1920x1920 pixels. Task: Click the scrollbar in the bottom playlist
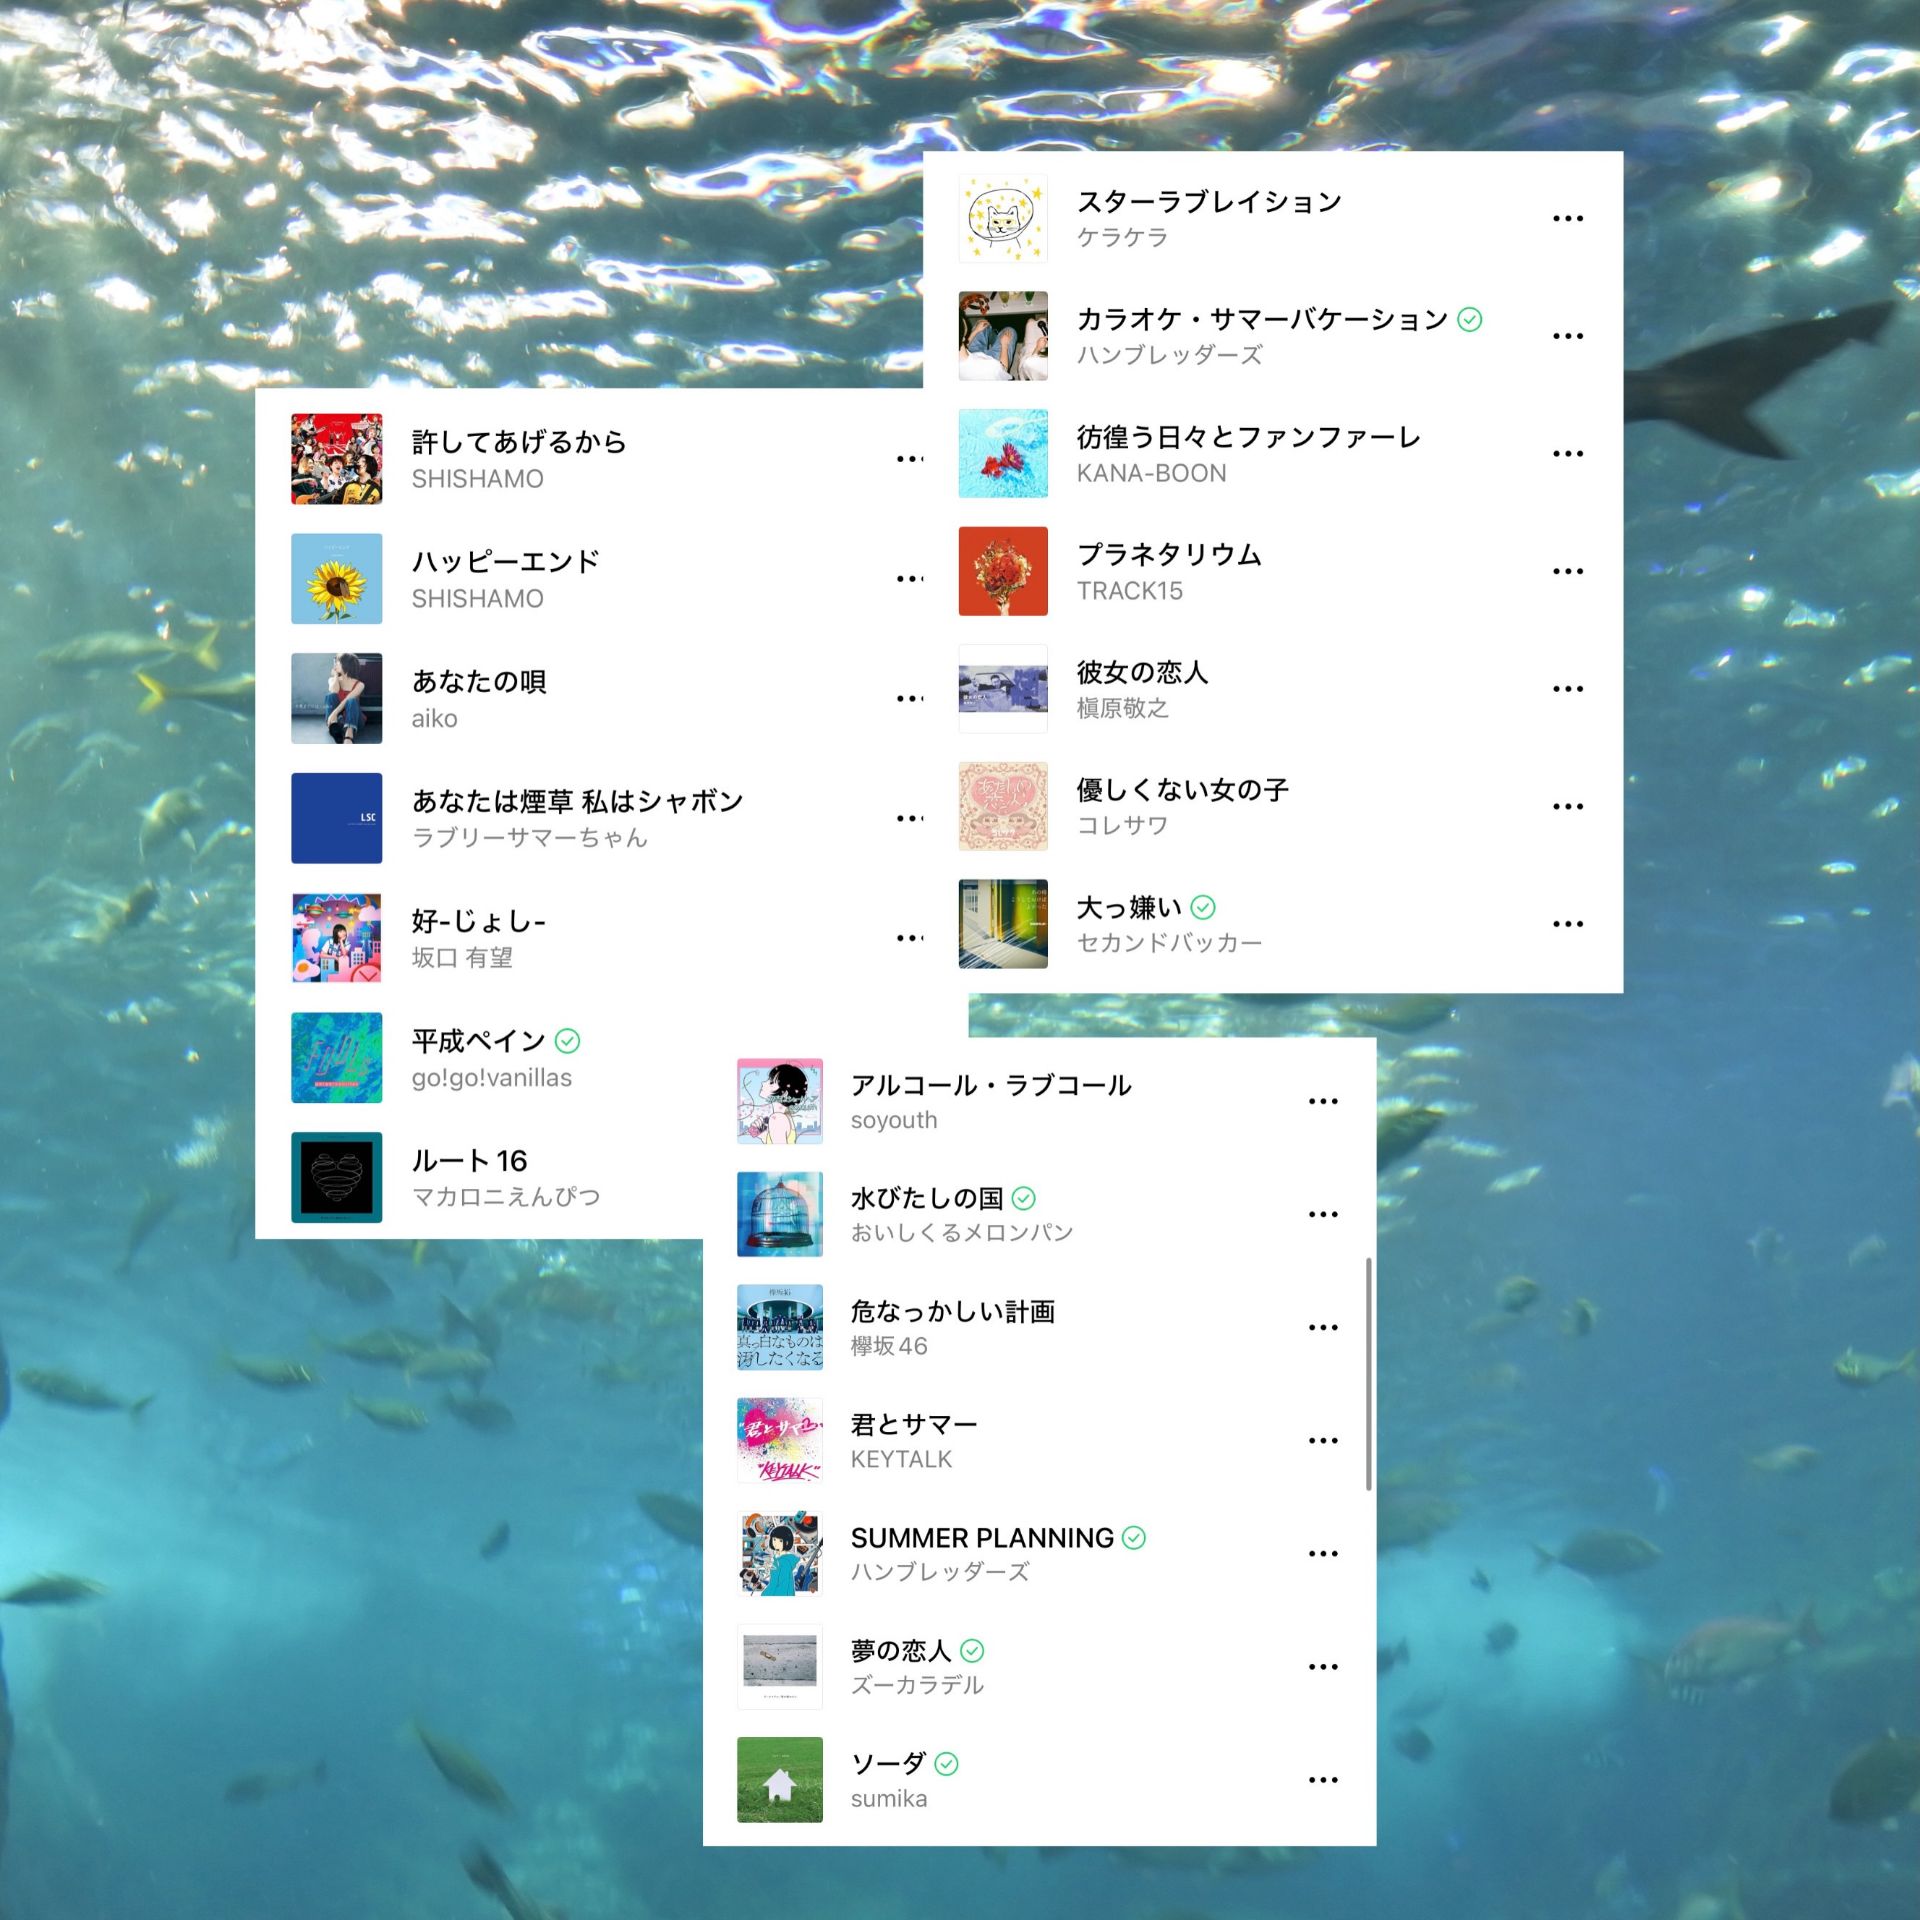[x=1368, y=1374]
